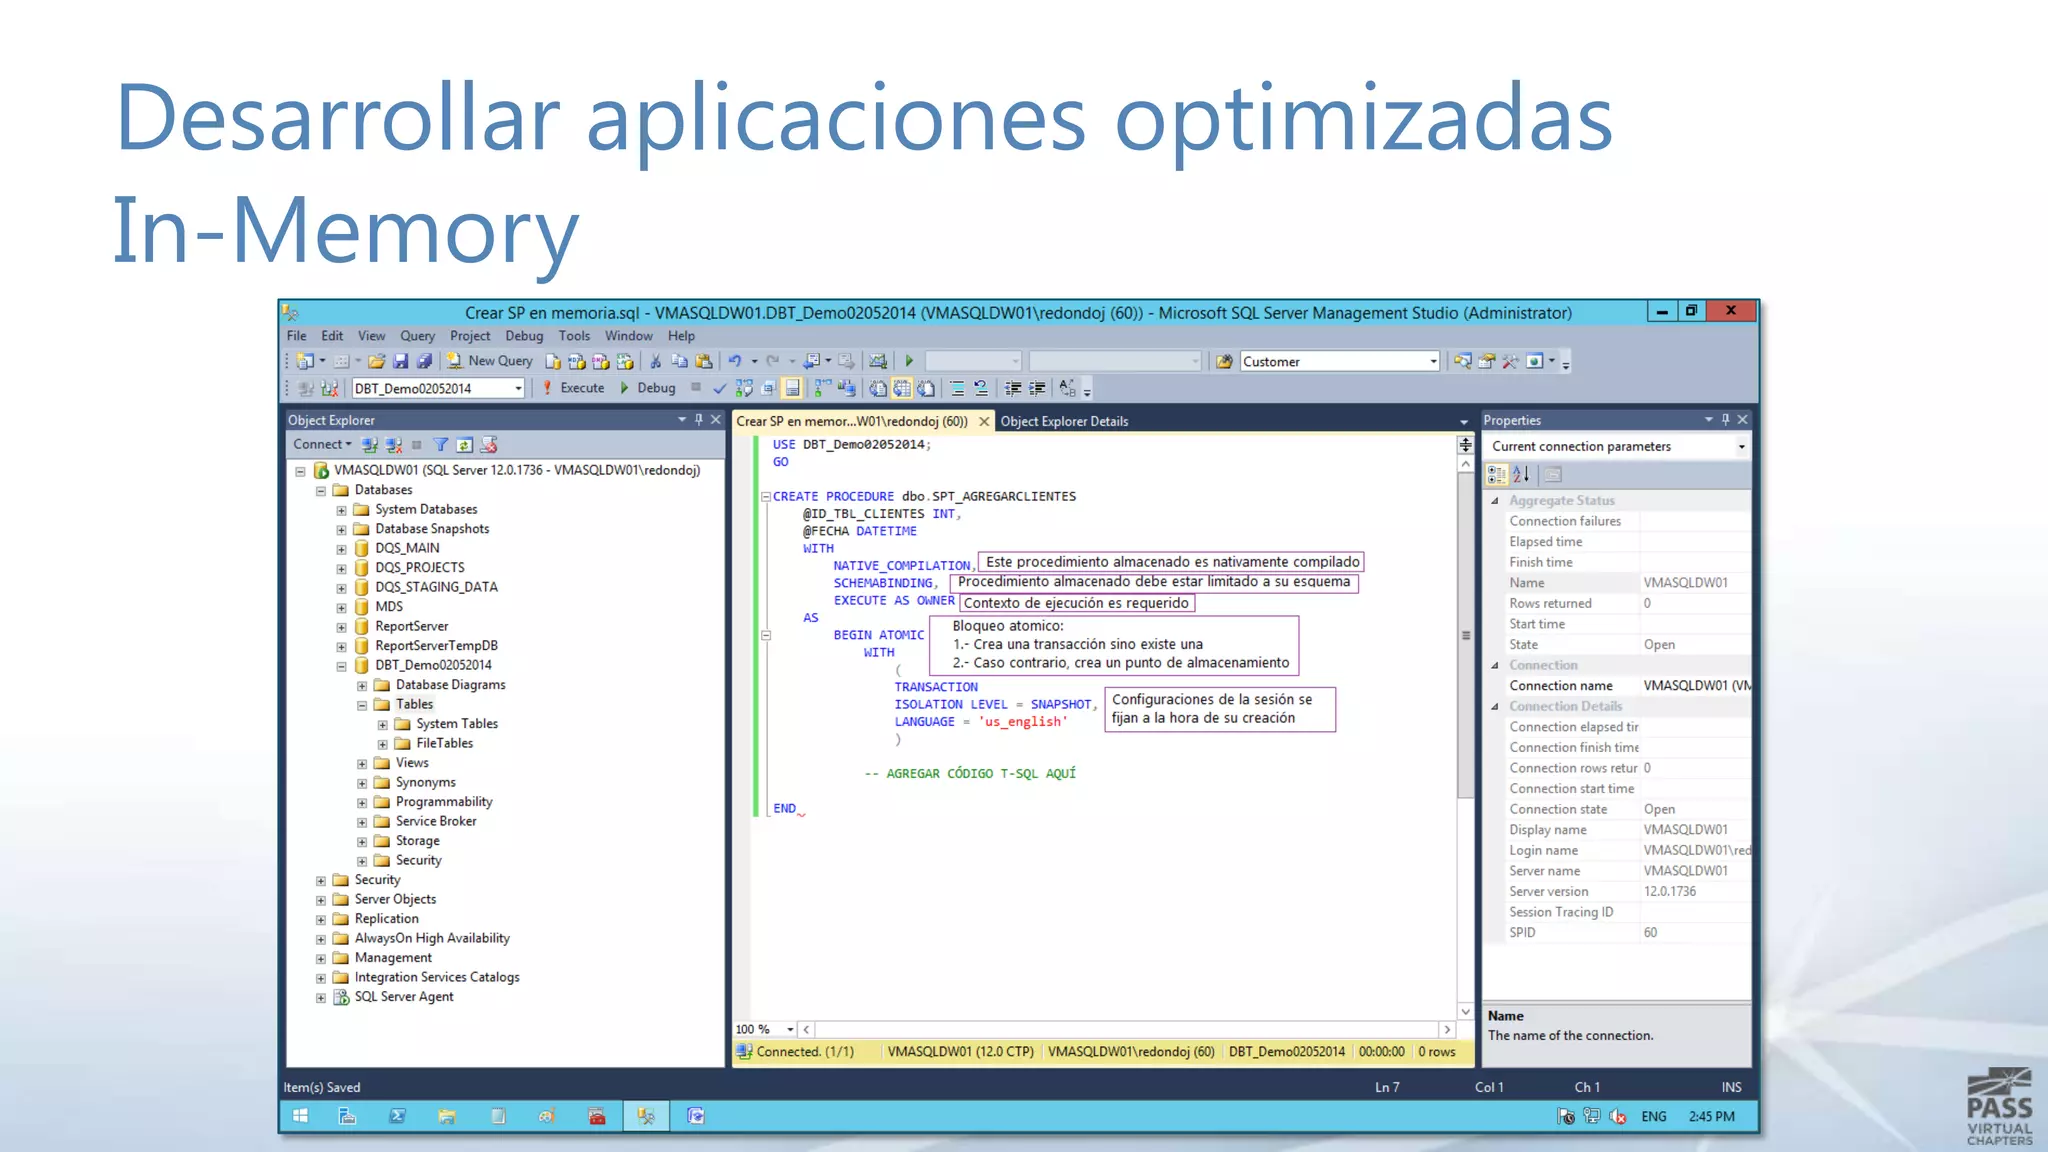The width and height of the screenshot is (2048, 1152).
Task: Click the Toolbox hammer-wrench icon
Action: click(1510, 361)
